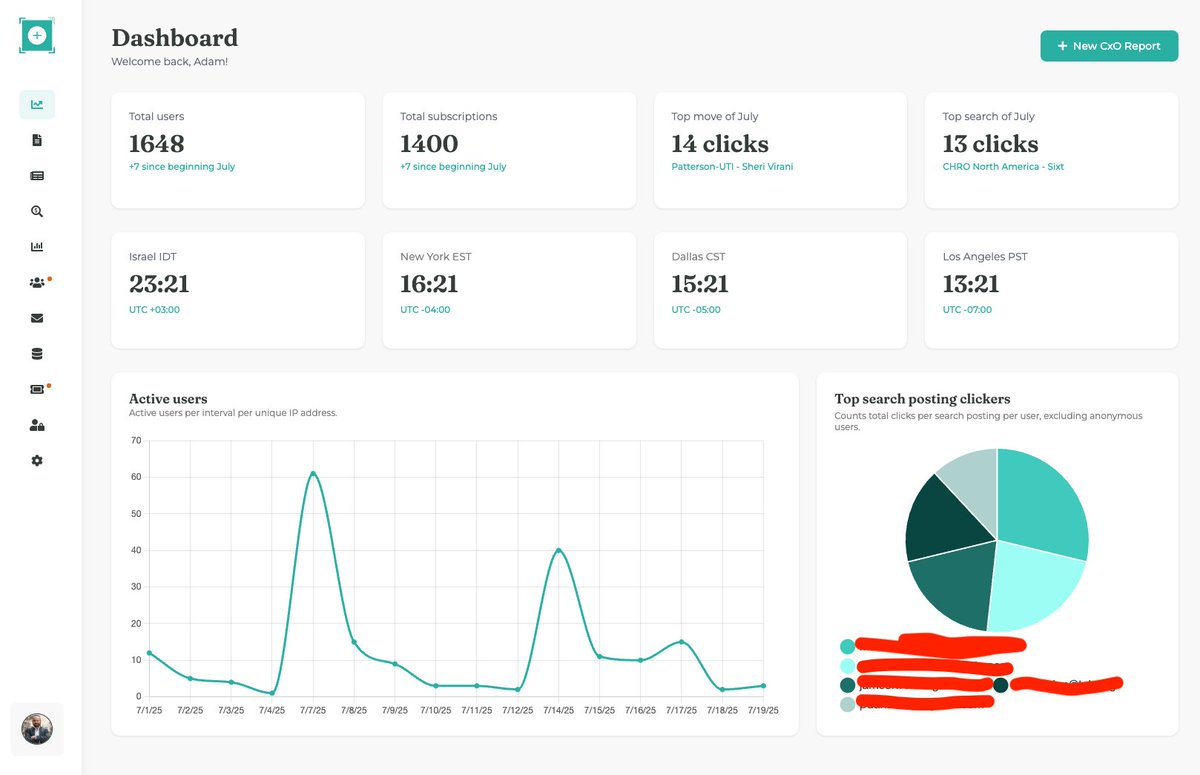Screen dimensions: 1200x775
Task: Click the app logo with plus sign
Action: point(37,35)
